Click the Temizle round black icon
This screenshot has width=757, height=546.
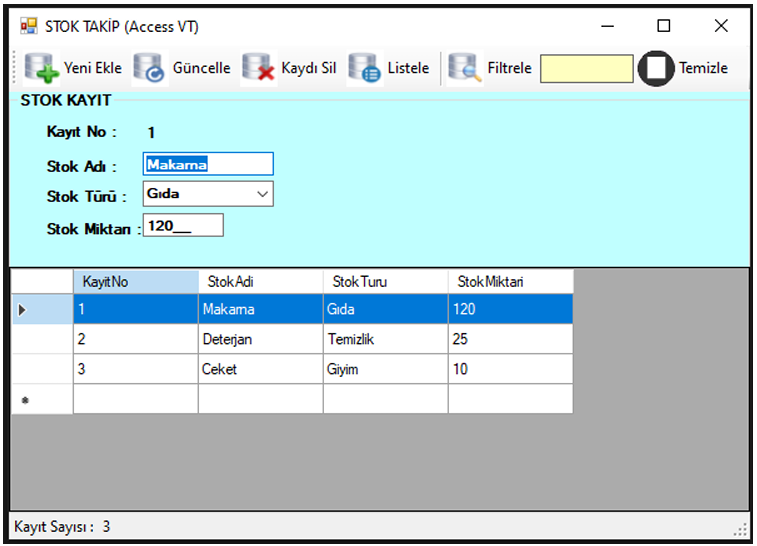pyautogui.click(x=656, y=68)
